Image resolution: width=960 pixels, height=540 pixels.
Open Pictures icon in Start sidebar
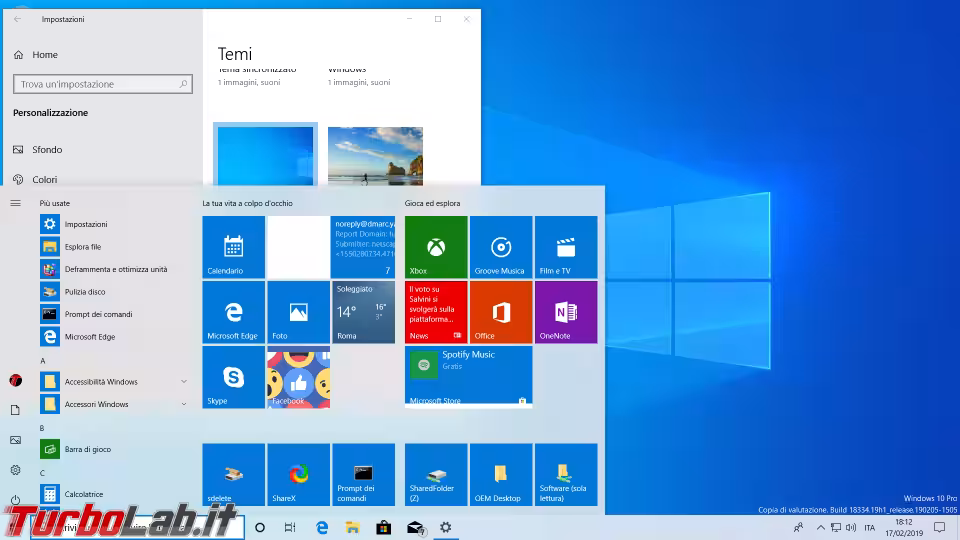pyautogui.click(x=15, y=440)
